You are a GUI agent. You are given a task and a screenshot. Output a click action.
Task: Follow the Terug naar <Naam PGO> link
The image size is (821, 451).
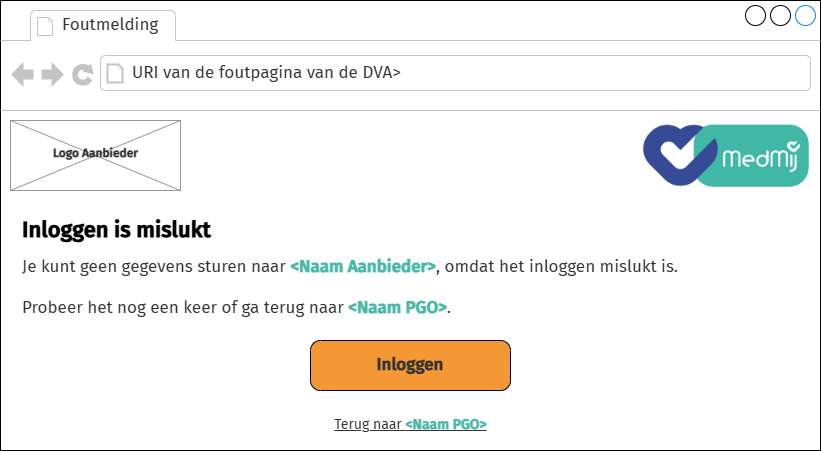click(x=410, y=425)
